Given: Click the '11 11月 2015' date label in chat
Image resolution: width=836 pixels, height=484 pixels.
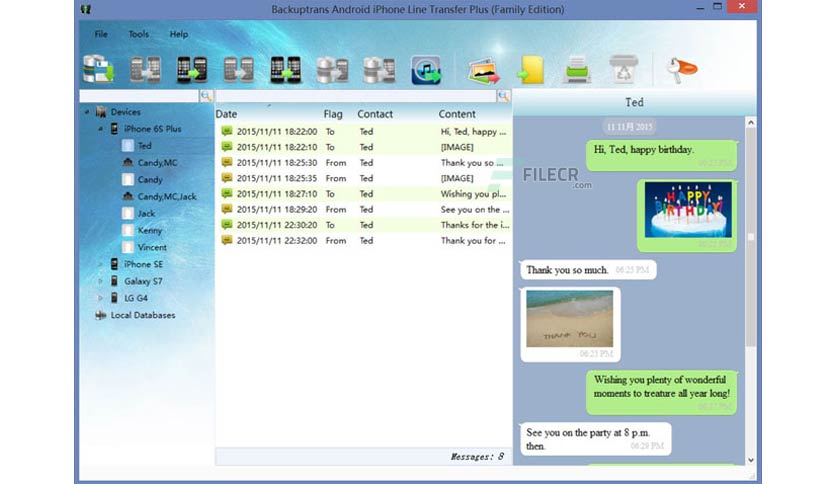Looking at the screenshot, I should (629, 127).
